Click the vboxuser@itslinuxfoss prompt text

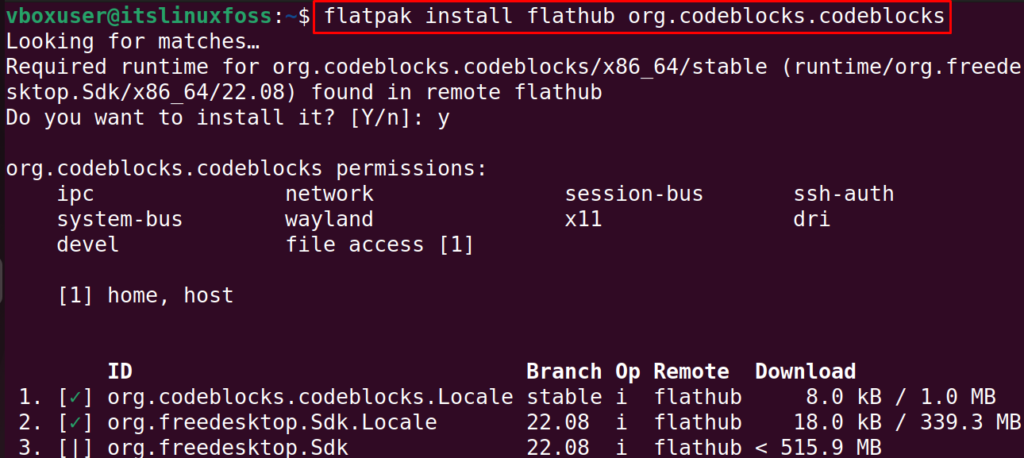[x=138, y=17]
